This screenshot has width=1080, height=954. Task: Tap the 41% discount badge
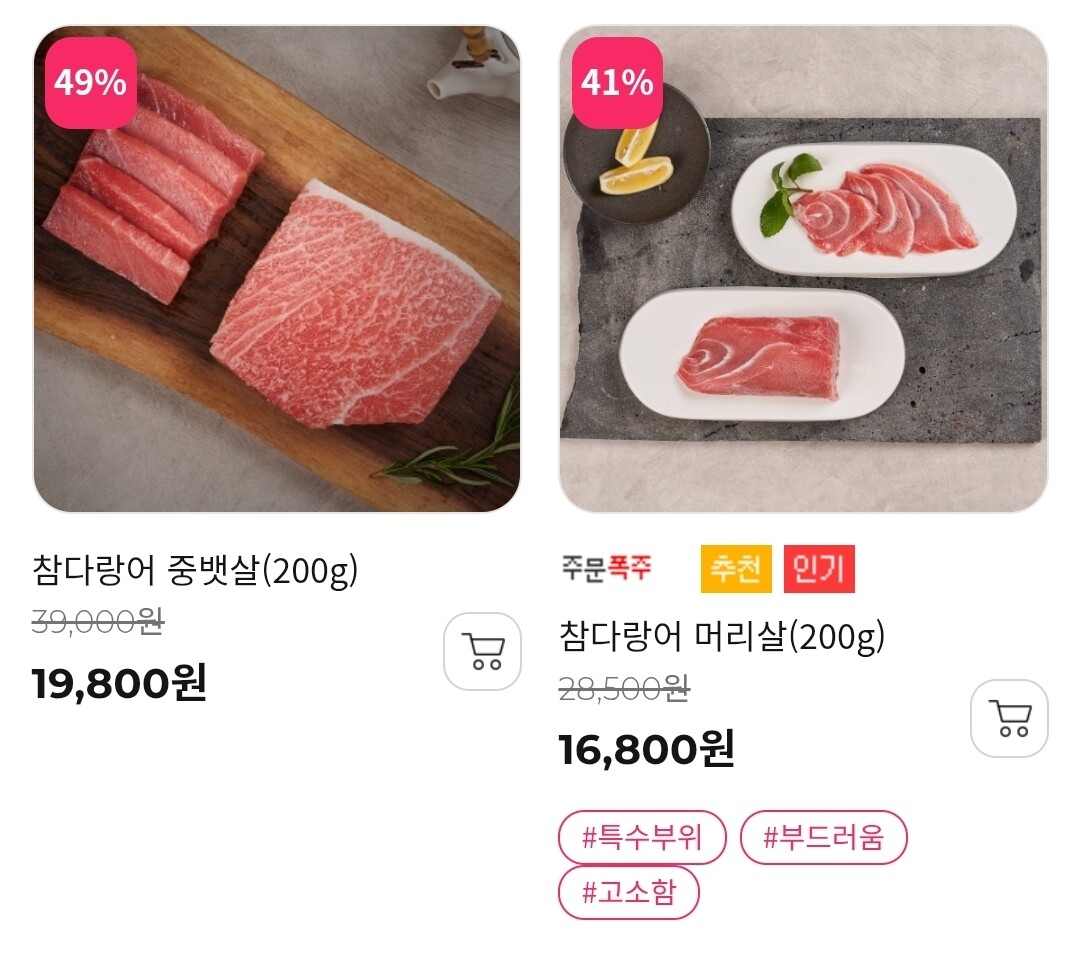pos(616,83)
